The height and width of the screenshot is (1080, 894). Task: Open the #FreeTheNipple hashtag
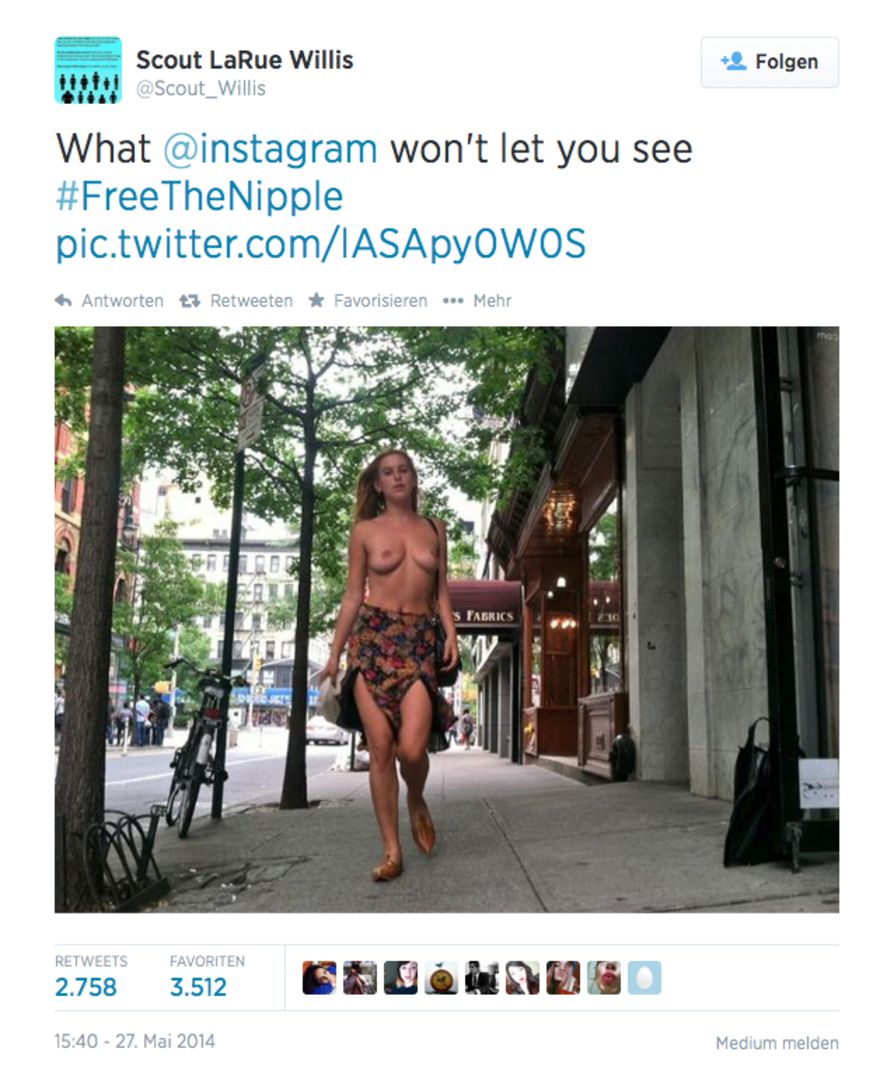click(199, 197)
